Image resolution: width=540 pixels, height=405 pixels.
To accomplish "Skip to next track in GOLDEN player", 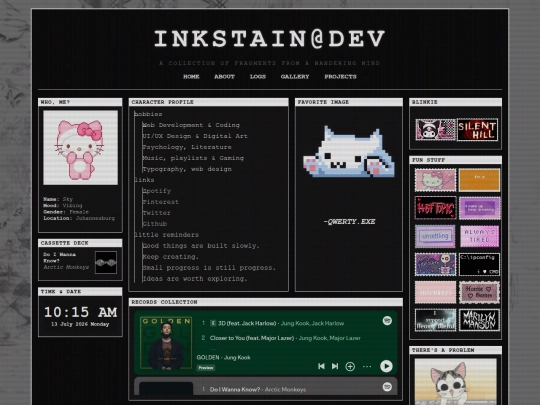I will coord(335,366).
